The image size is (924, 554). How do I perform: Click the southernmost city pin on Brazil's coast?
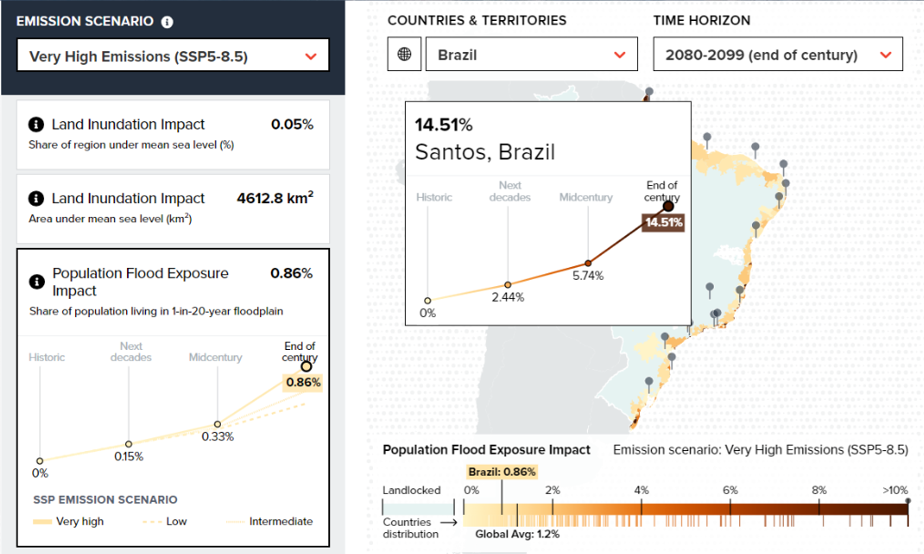pyautogui.click(x=649, y=383)
